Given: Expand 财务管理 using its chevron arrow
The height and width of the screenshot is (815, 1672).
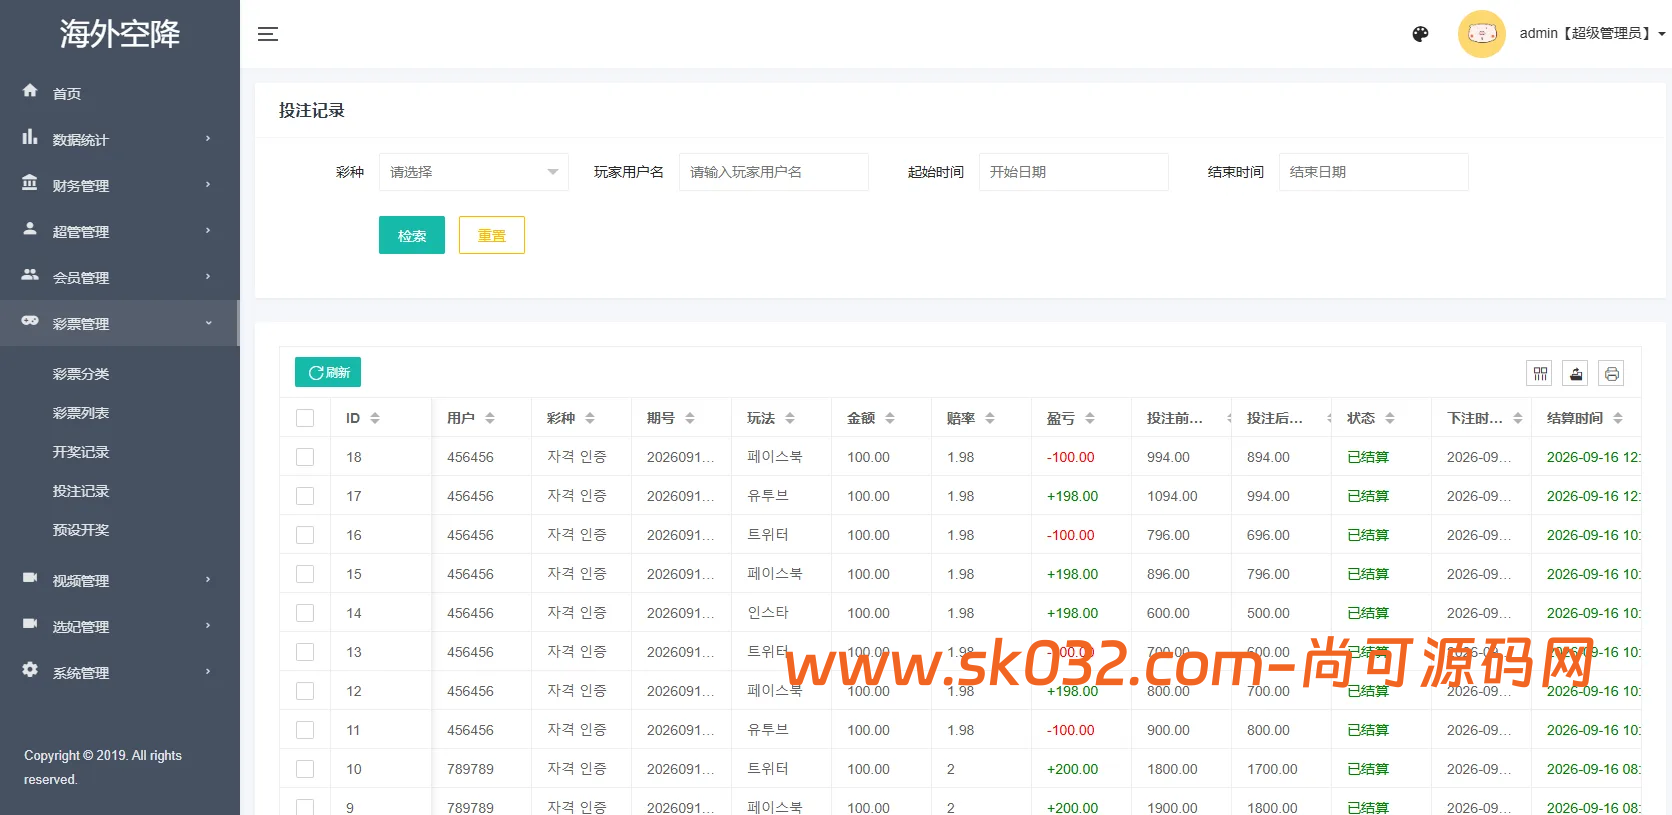Looking at the screenshot, I should pos(208,184).
